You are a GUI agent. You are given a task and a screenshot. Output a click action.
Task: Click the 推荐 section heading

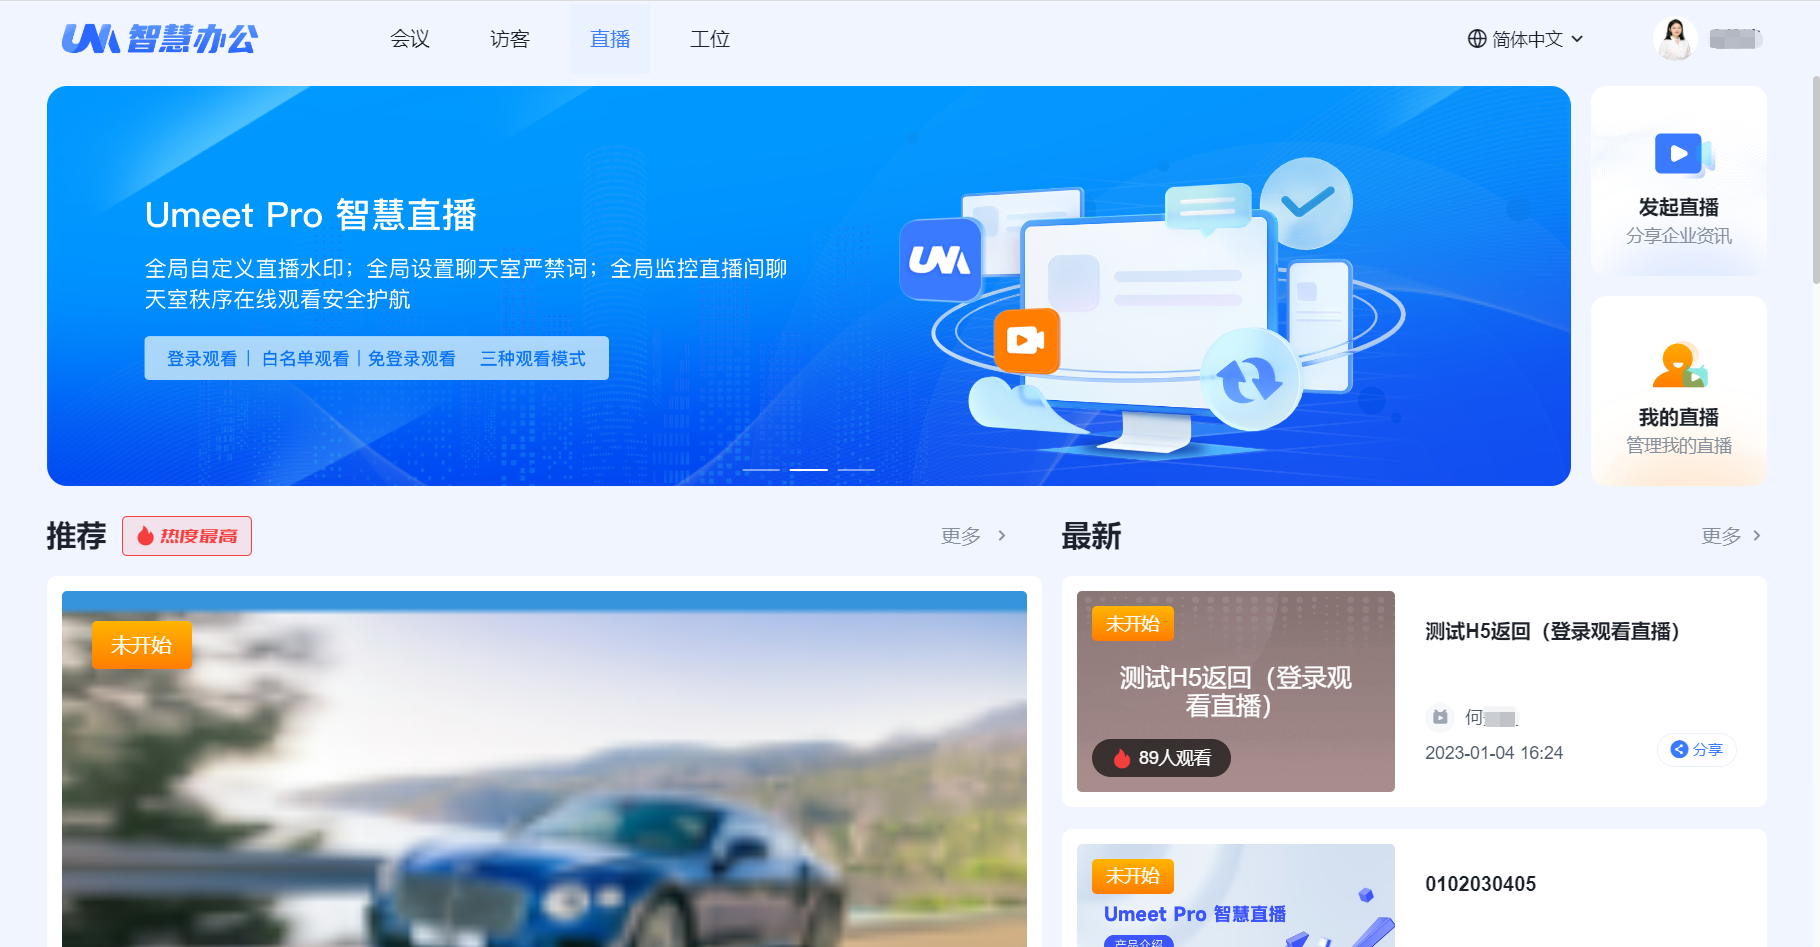76,536
